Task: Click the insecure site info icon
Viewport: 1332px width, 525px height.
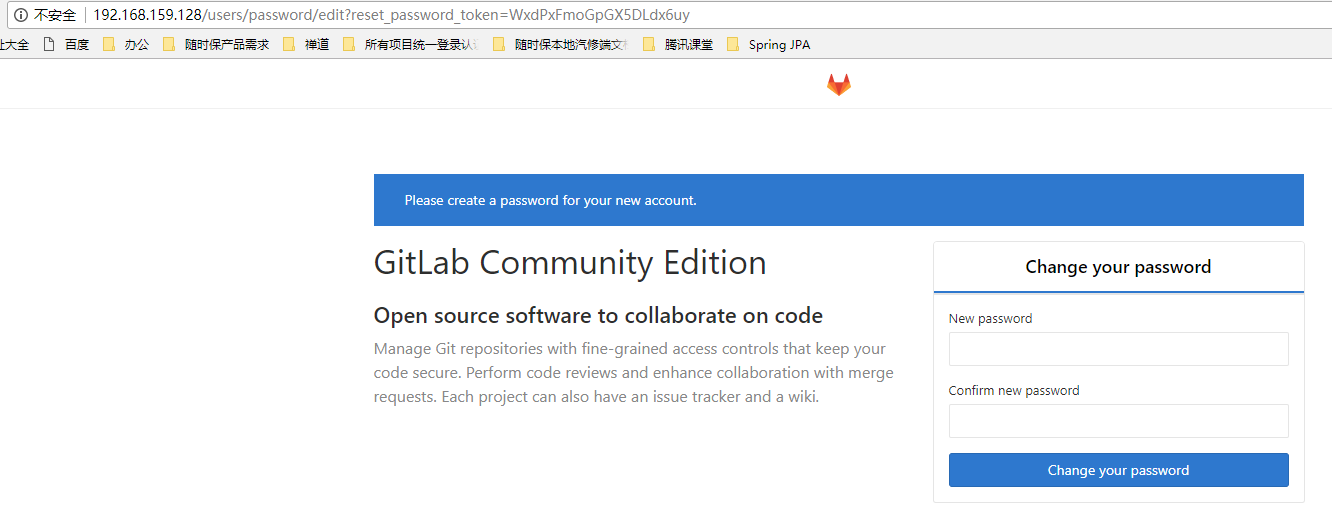Action: (x=20, y=15)
